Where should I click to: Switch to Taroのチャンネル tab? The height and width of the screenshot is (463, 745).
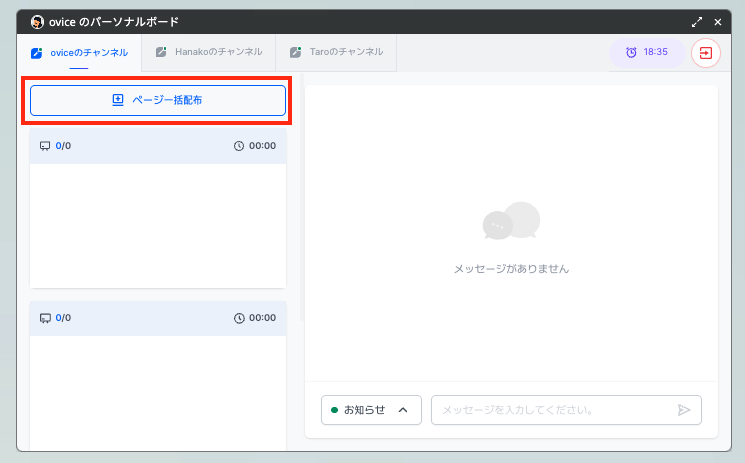(x=336, y=52)
